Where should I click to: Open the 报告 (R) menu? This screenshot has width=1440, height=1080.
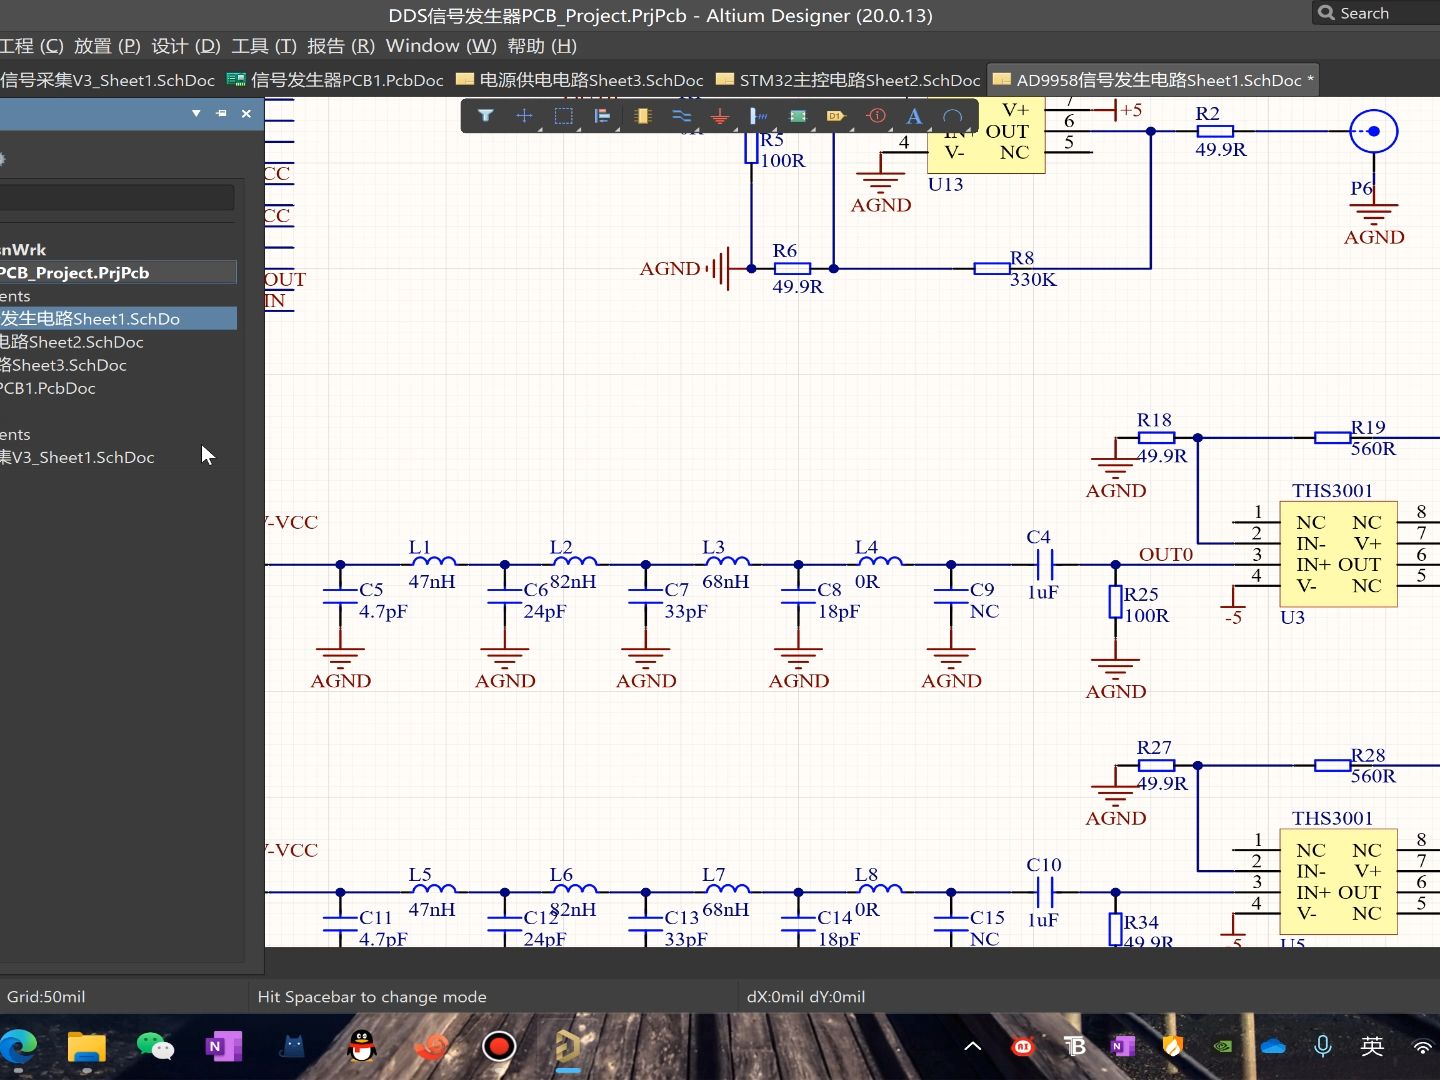click(341, 46)
